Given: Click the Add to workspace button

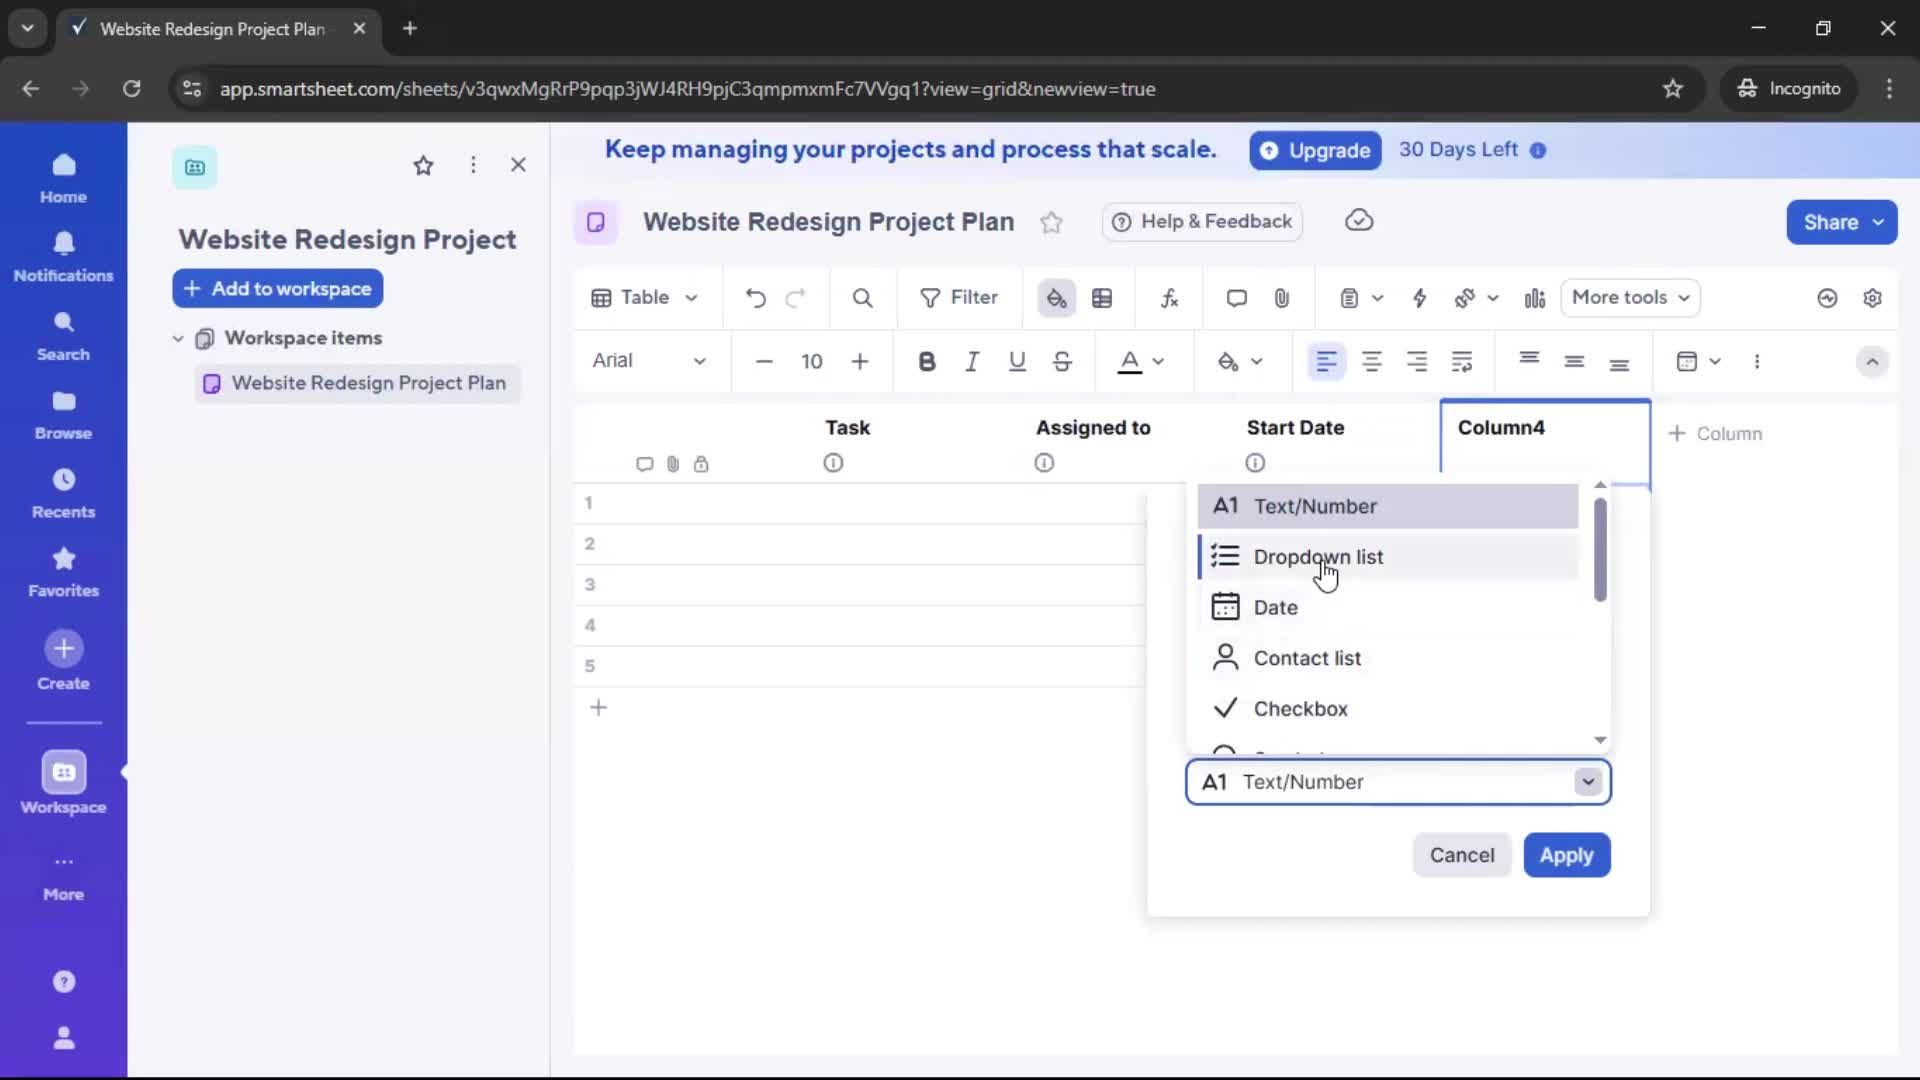Looking at the screenshot, I should point(277,288).
